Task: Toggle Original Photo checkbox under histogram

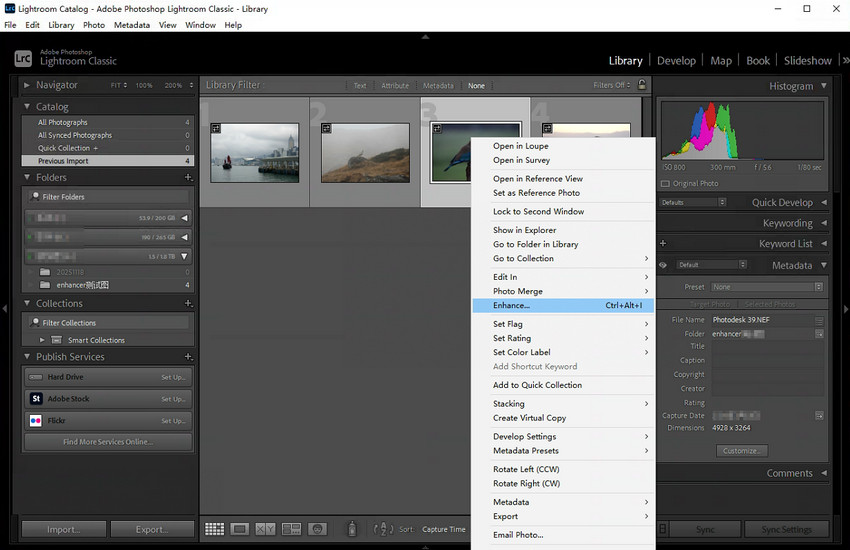Action: pyautogui.click(x=665, y=184)
